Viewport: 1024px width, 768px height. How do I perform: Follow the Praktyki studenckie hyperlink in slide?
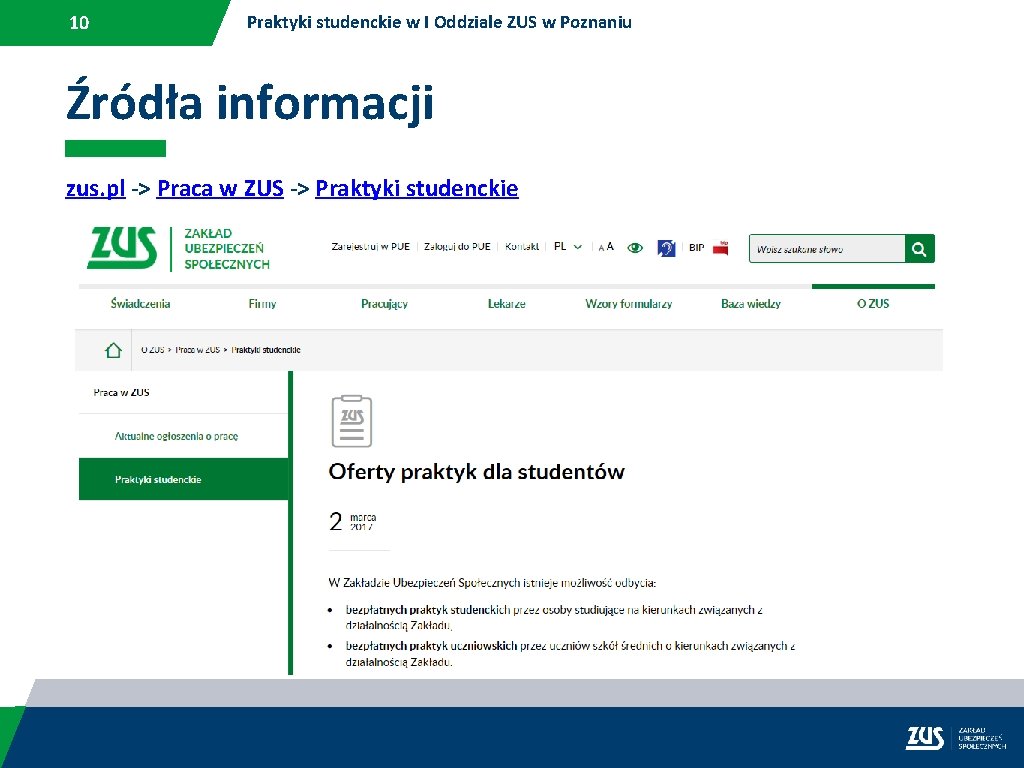point(417,188)
